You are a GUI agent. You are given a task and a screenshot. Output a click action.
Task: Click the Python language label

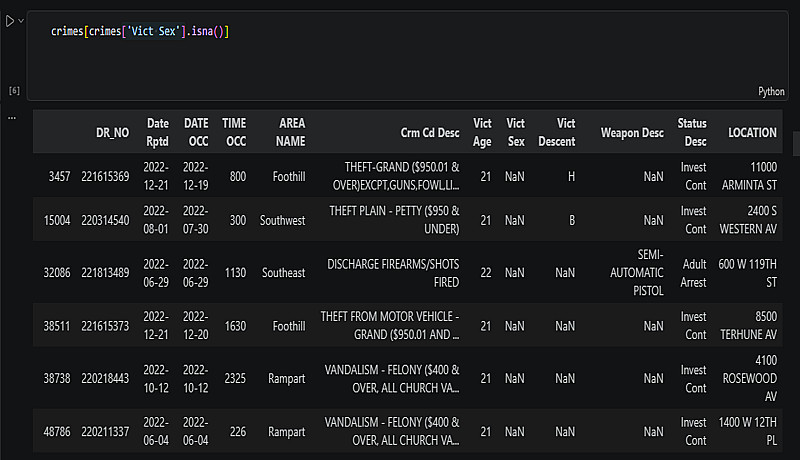771,91
